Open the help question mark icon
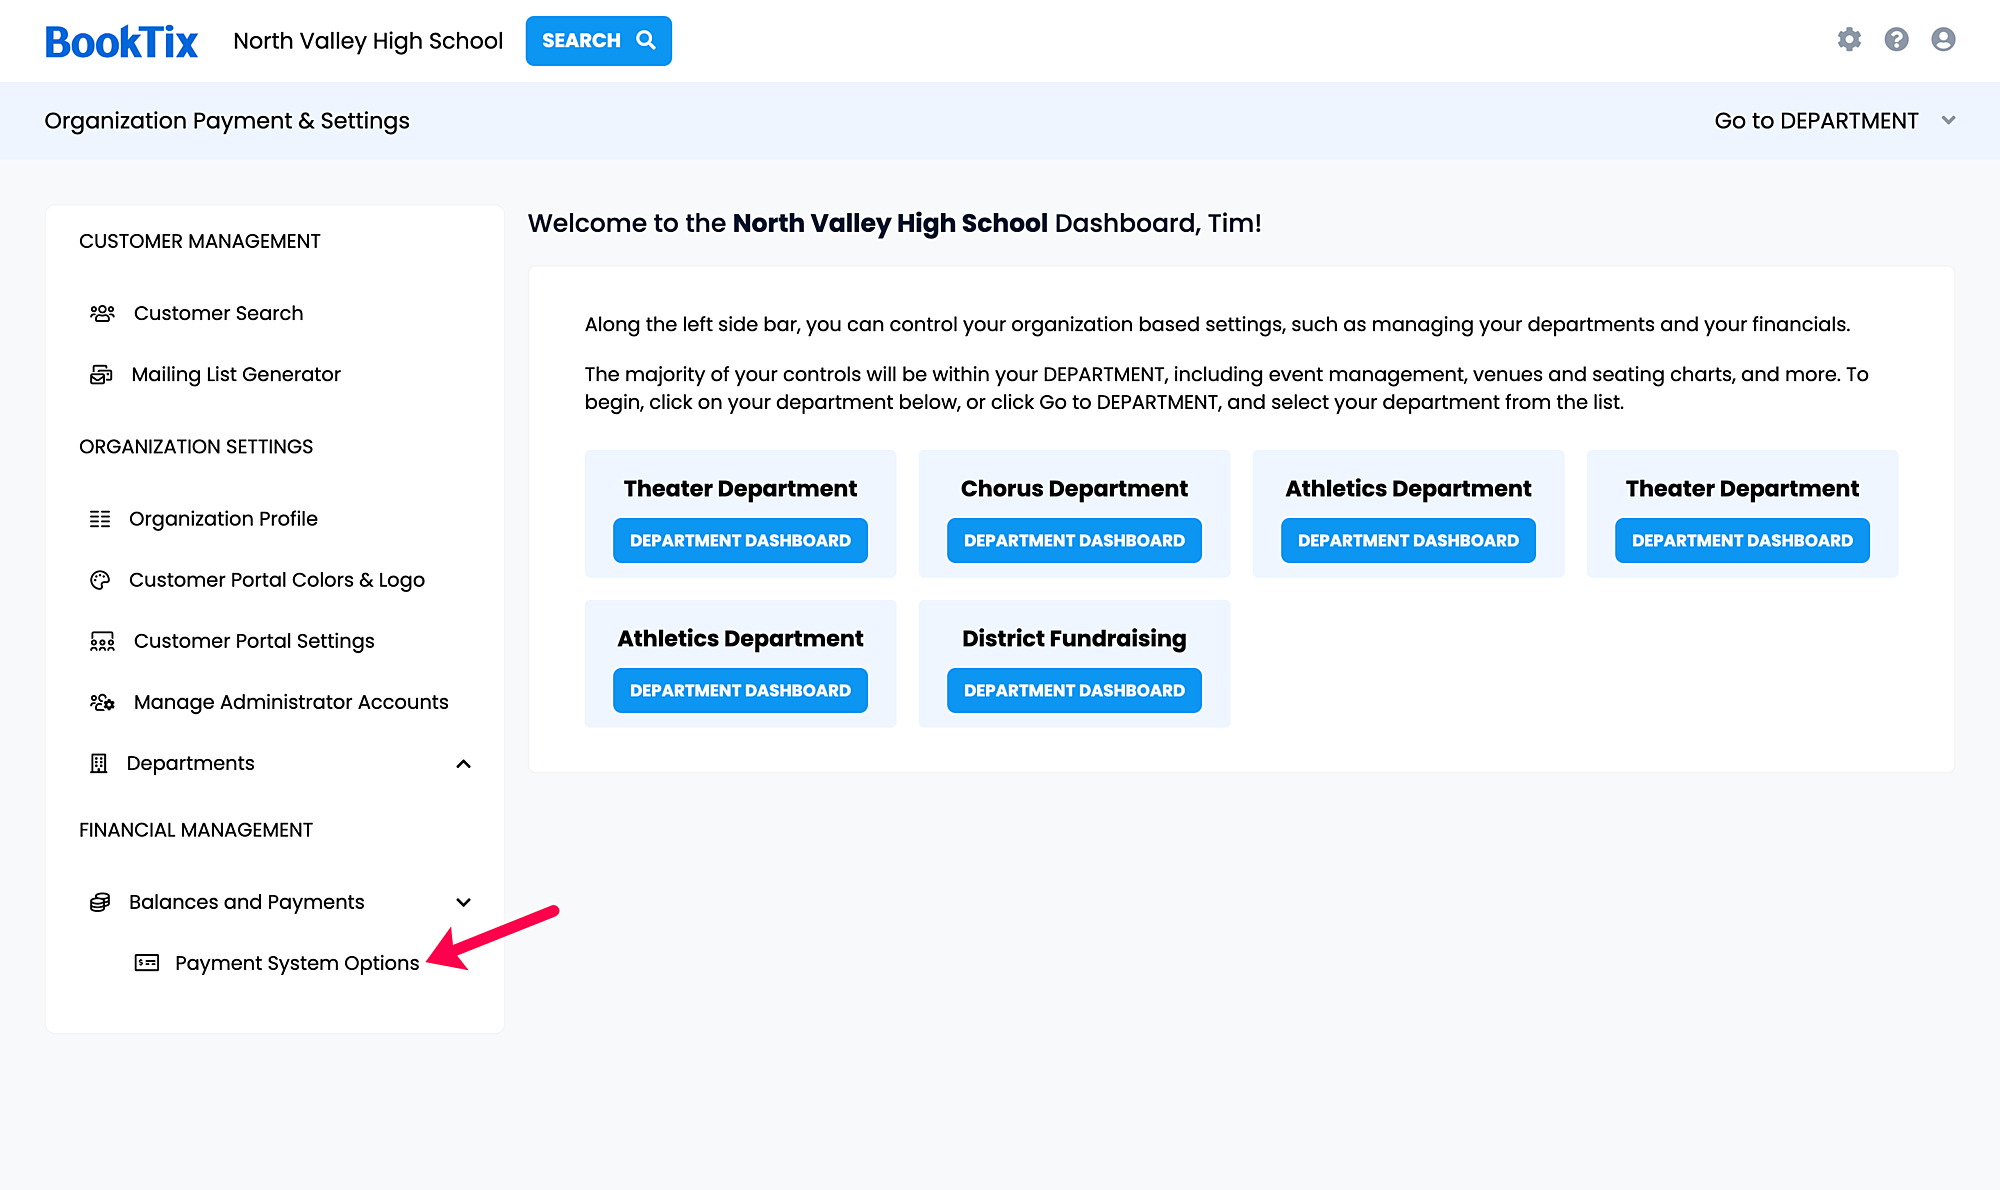Image resolution: width=2000 pixels, height=1190 pixels. coord(1896,40)
